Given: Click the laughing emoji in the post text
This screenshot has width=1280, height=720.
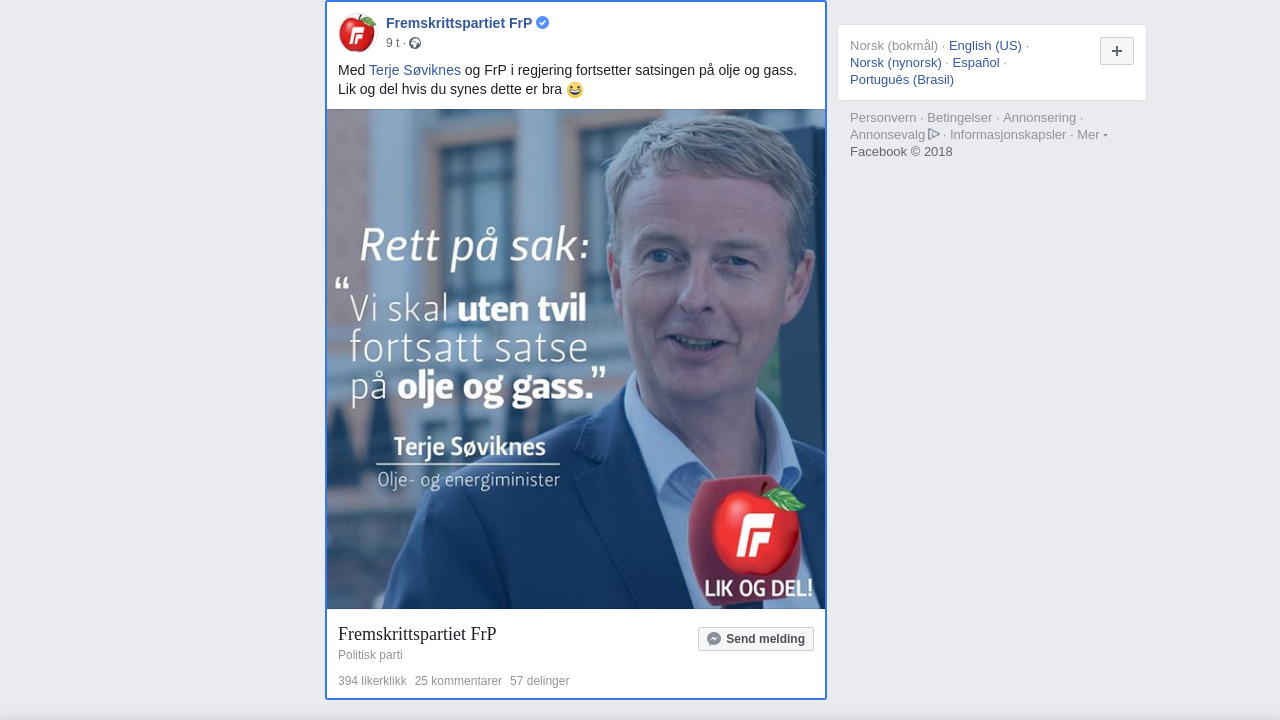Looking at the screenshot, I should tap(575, 90).
